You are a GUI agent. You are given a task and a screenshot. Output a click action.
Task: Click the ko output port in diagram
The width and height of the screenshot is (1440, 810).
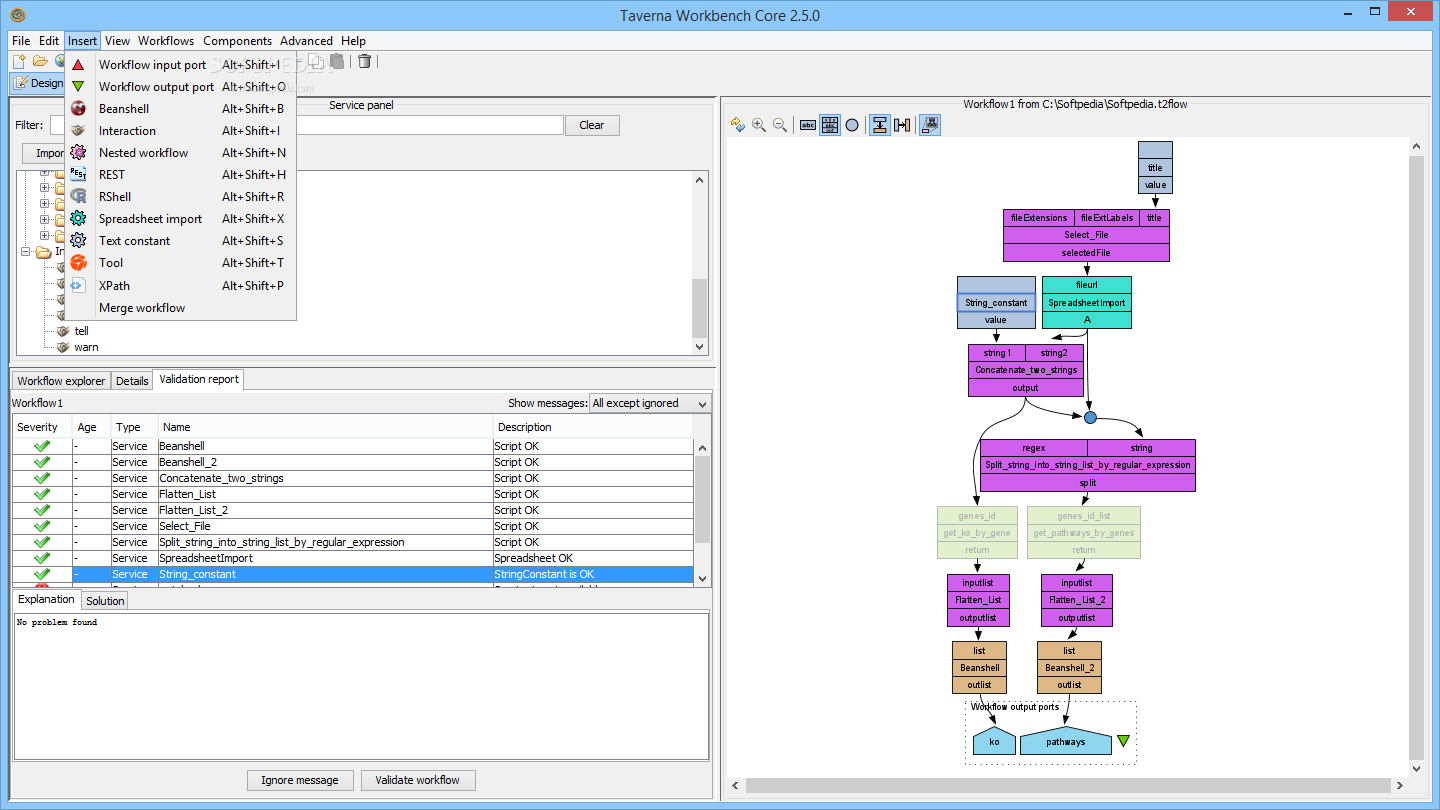(994, 741)
